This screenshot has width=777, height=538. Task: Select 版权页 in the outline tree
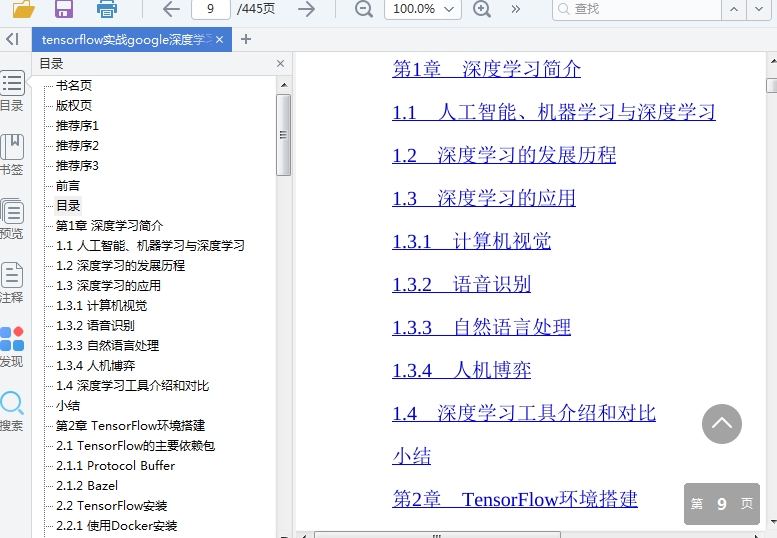tap(74, 106)
